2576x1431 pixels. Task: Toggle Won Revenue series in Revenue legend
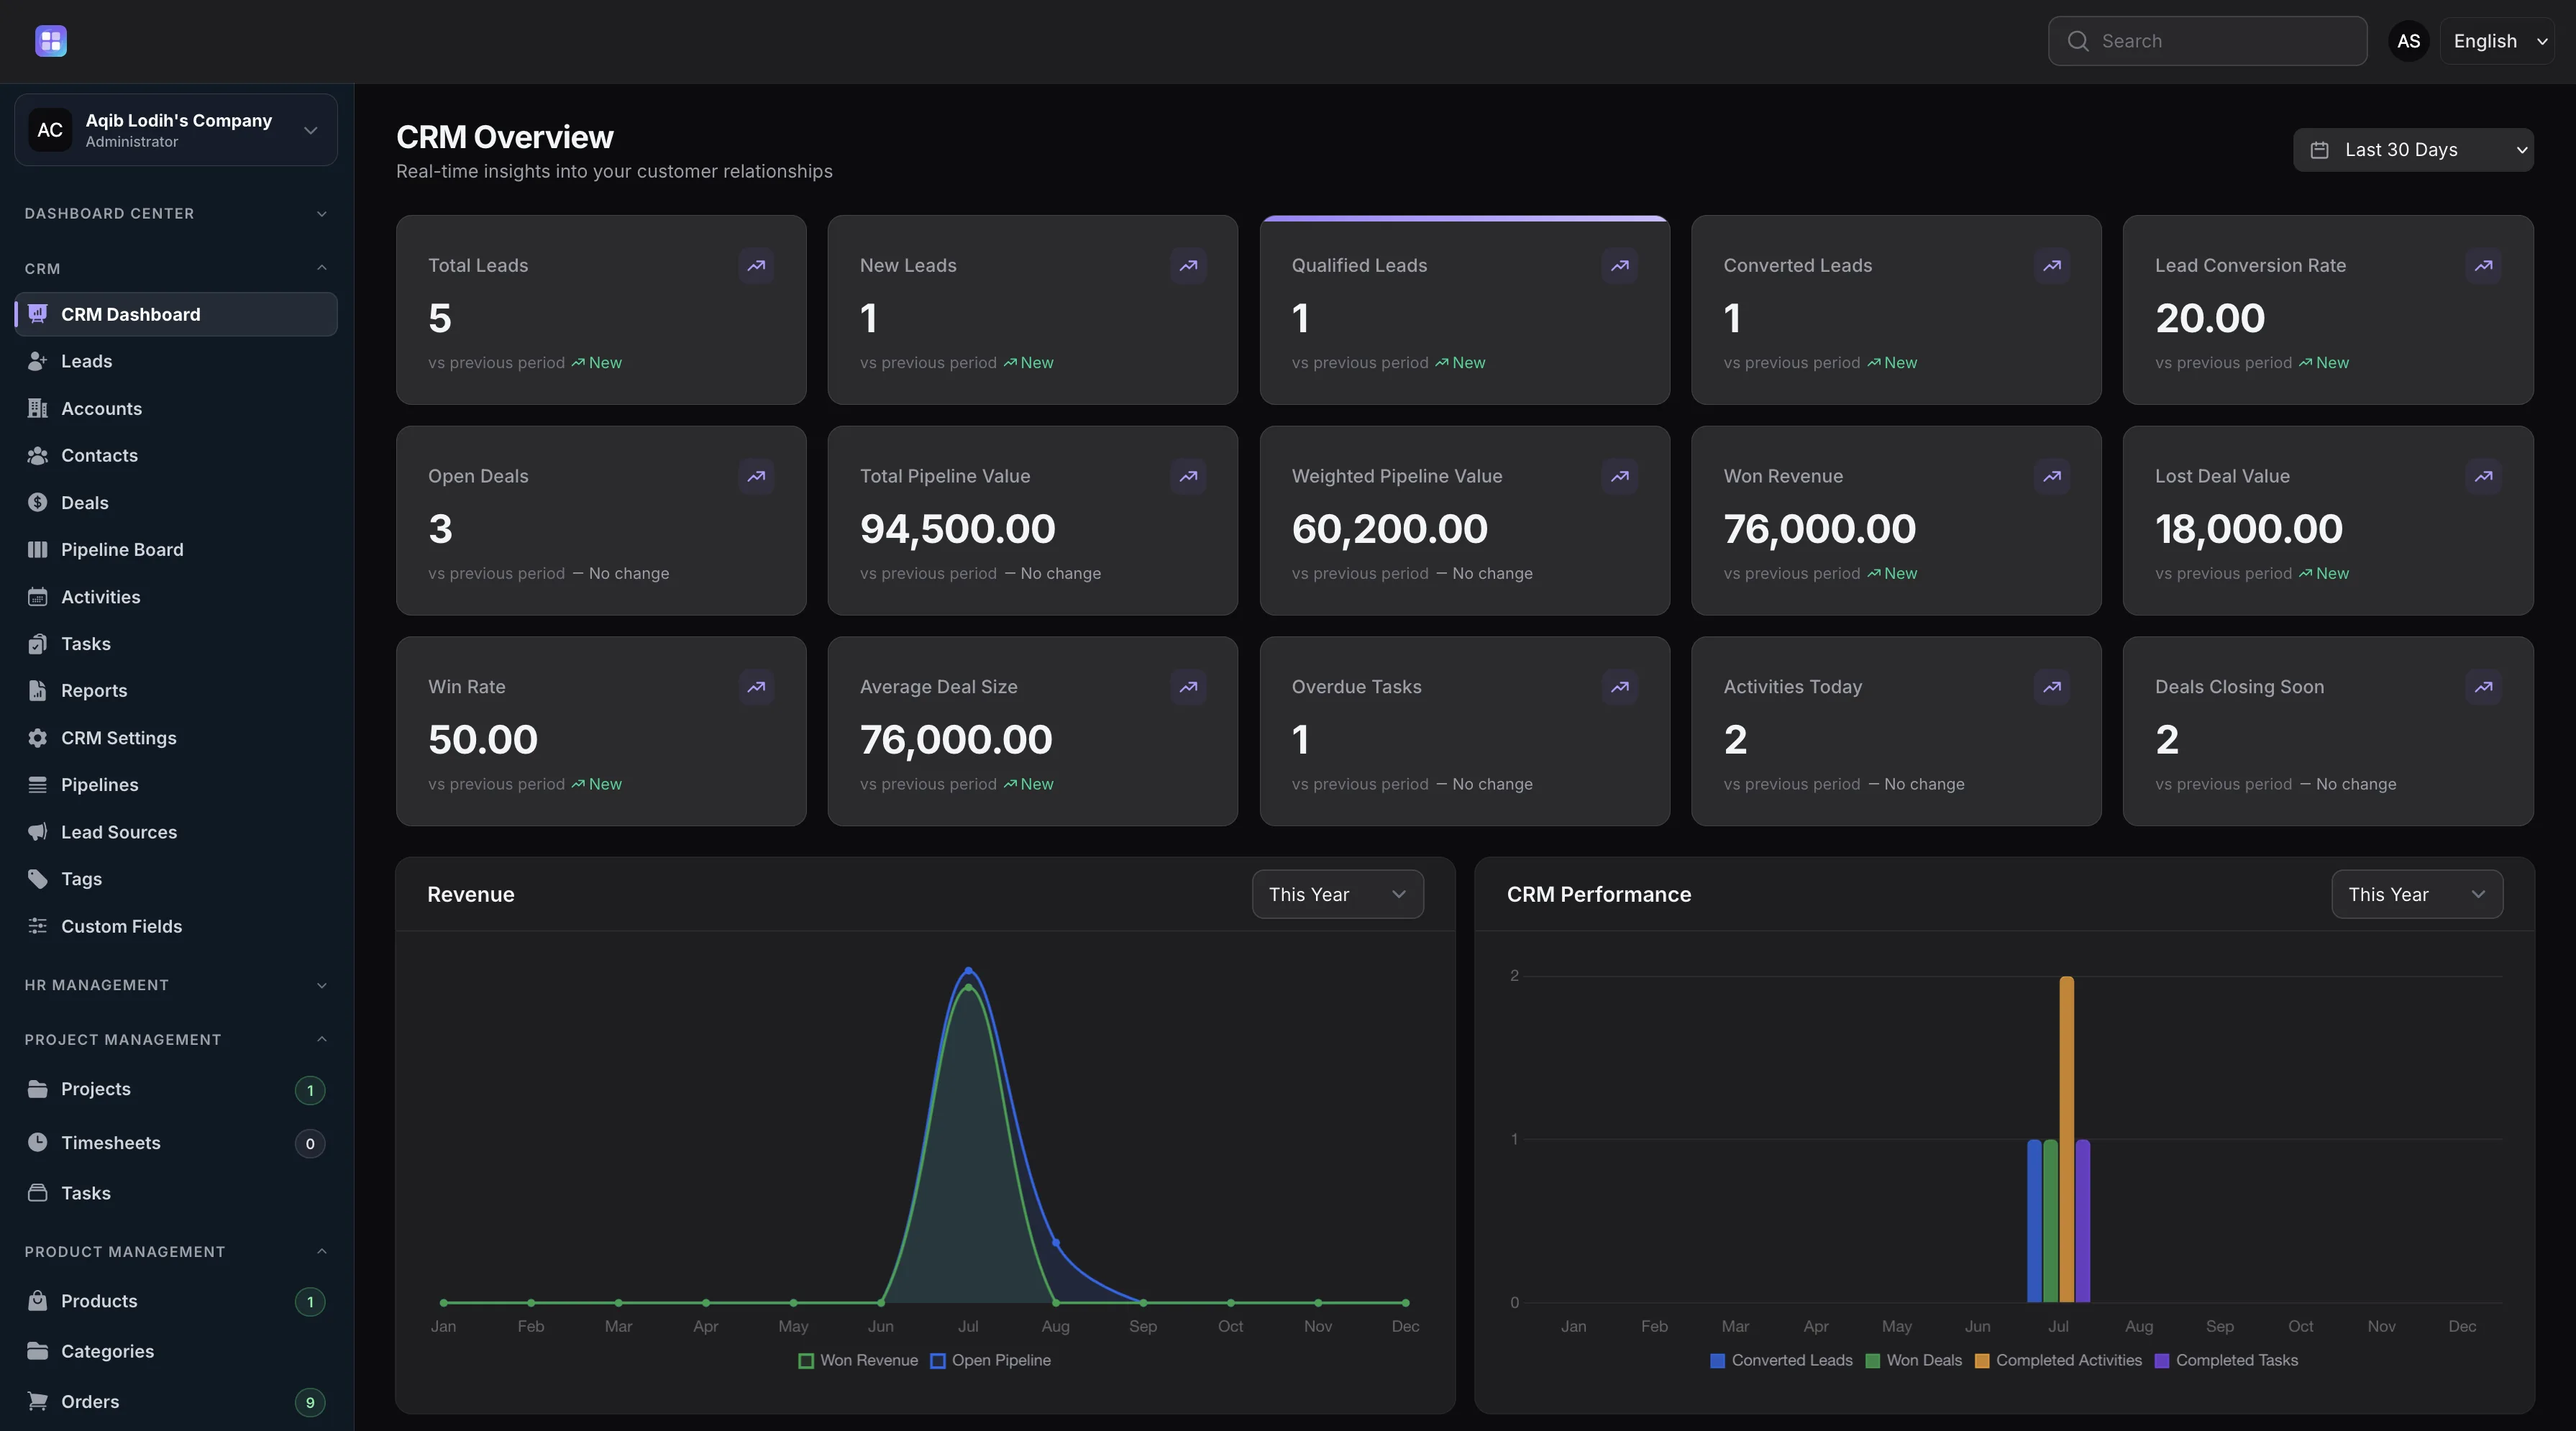tap(858, 1360)
